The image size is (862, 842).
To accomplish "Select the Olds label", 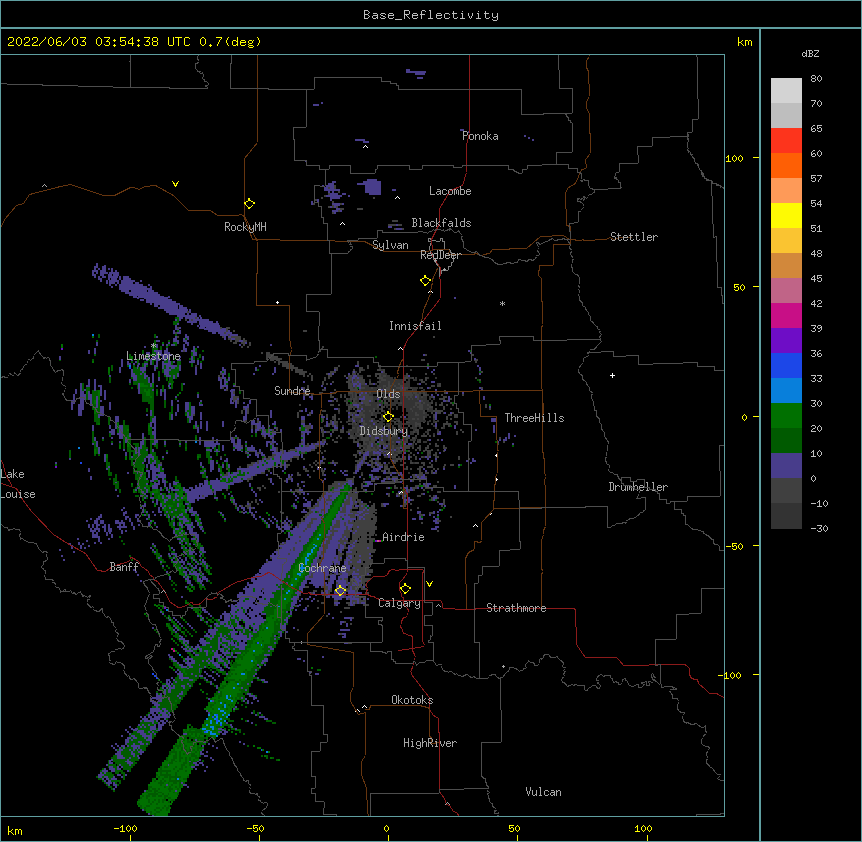I will [x=388, y=394].
